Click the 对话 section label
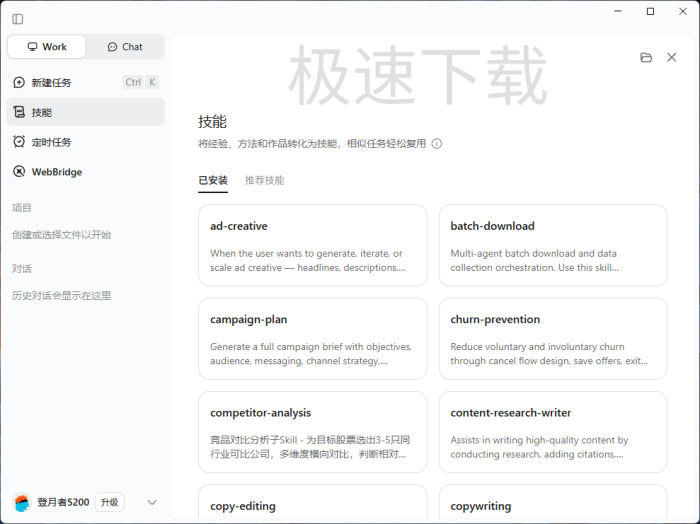 (21, 269)
